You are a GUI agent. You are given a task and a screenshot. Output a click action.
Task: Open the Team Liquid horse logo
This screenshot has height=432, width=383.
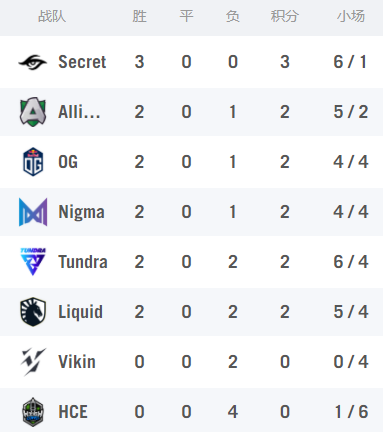click(x=33, y=312)
